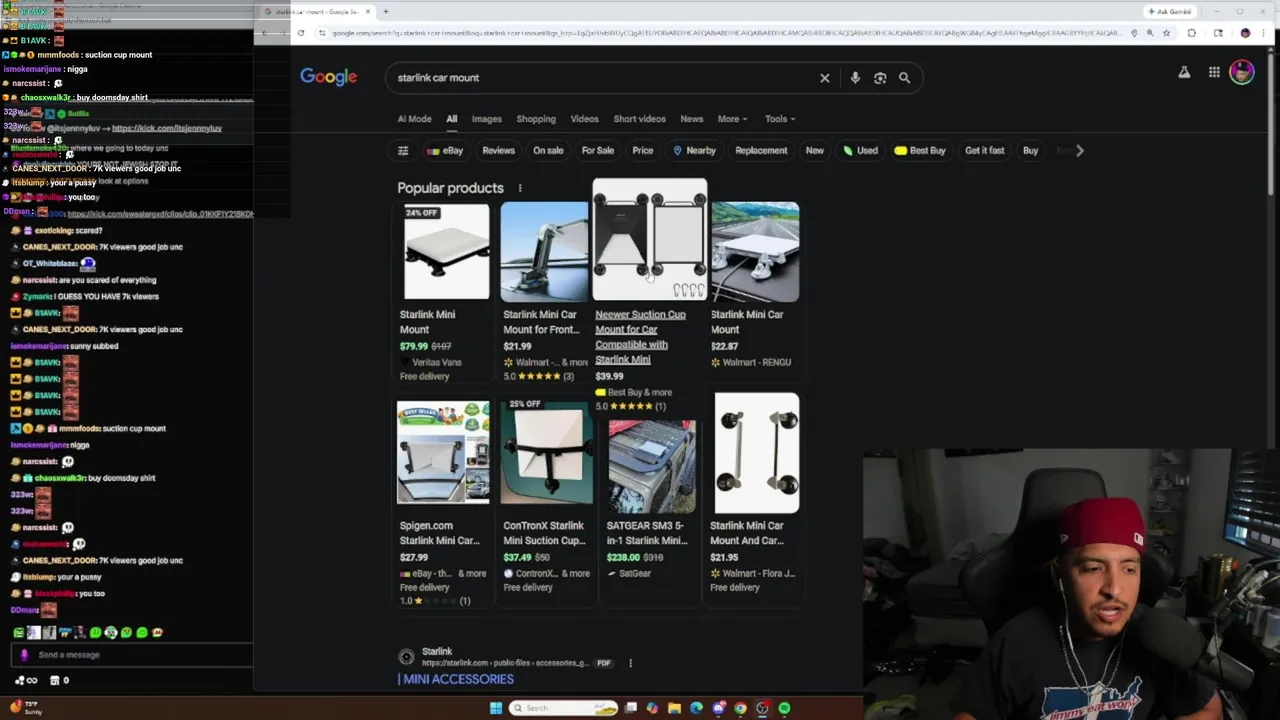Click the magnifier search submit icon
Viewport: 1280px width, 720px height.
[x=904, y=78]
